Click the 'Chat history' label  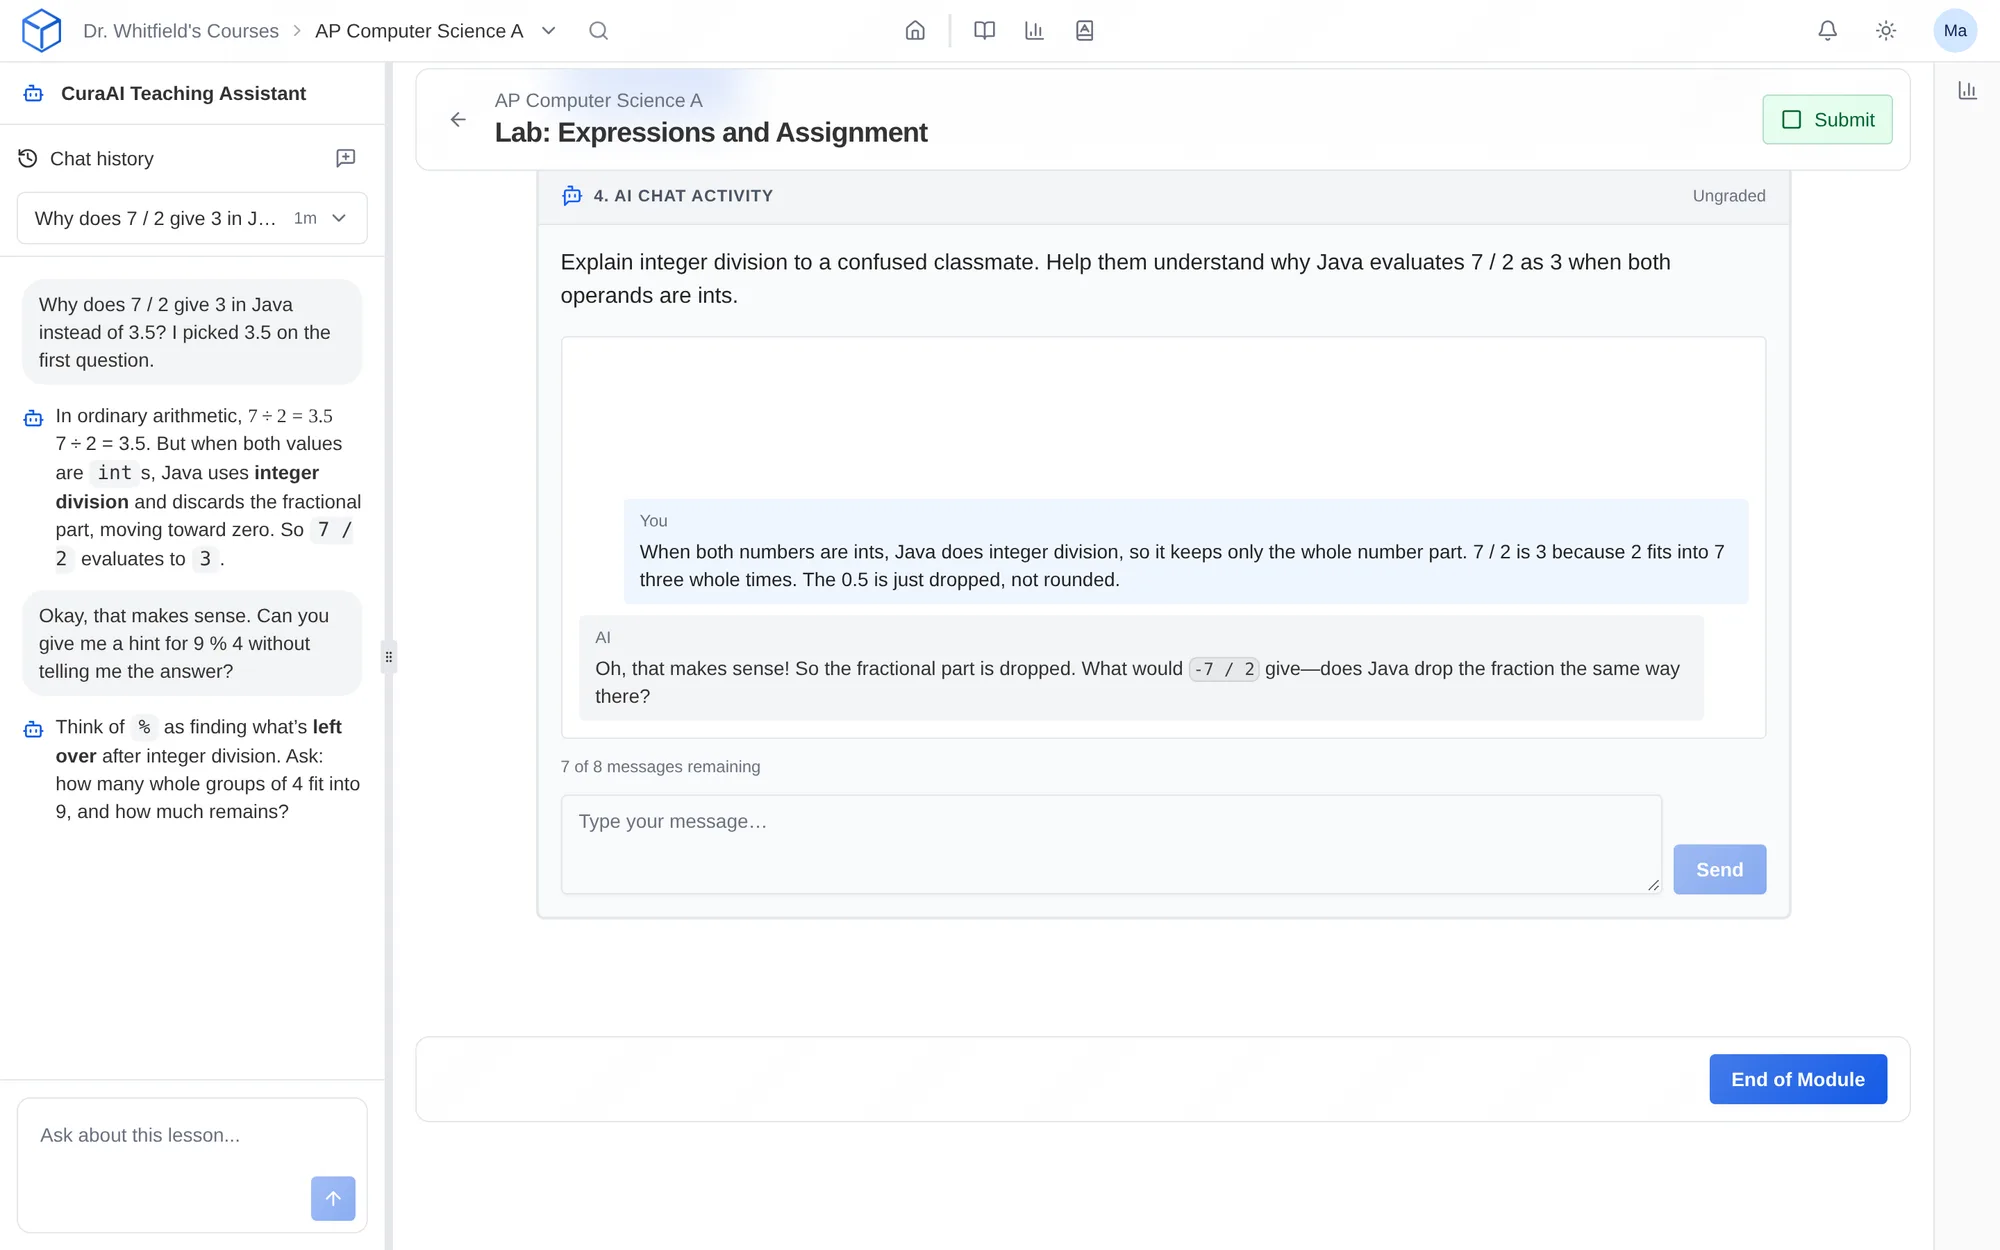[102, 159]
